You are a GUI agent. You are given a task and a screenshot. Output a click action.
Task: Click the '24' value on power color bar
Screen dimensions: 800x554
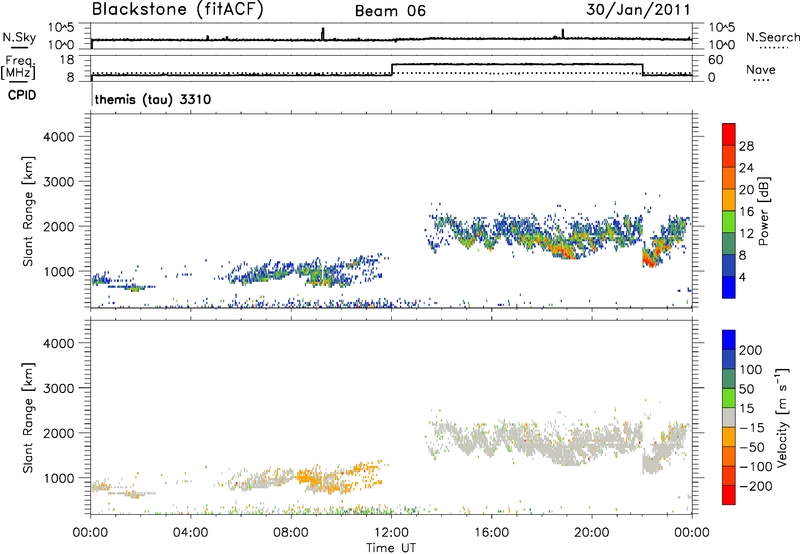pos(746,168)
